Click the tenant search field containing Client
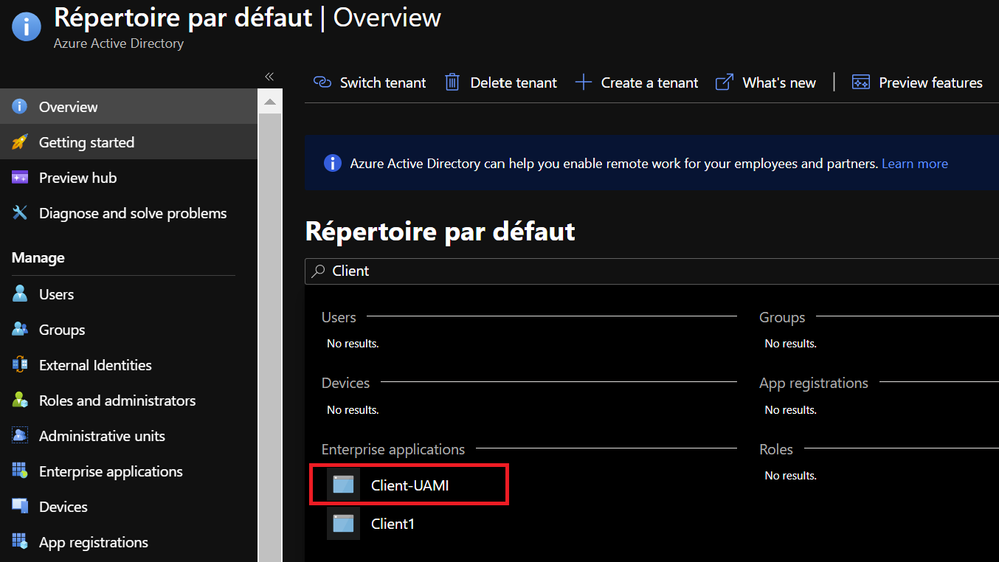The image size is (999, 562). [x=652, y=271]
